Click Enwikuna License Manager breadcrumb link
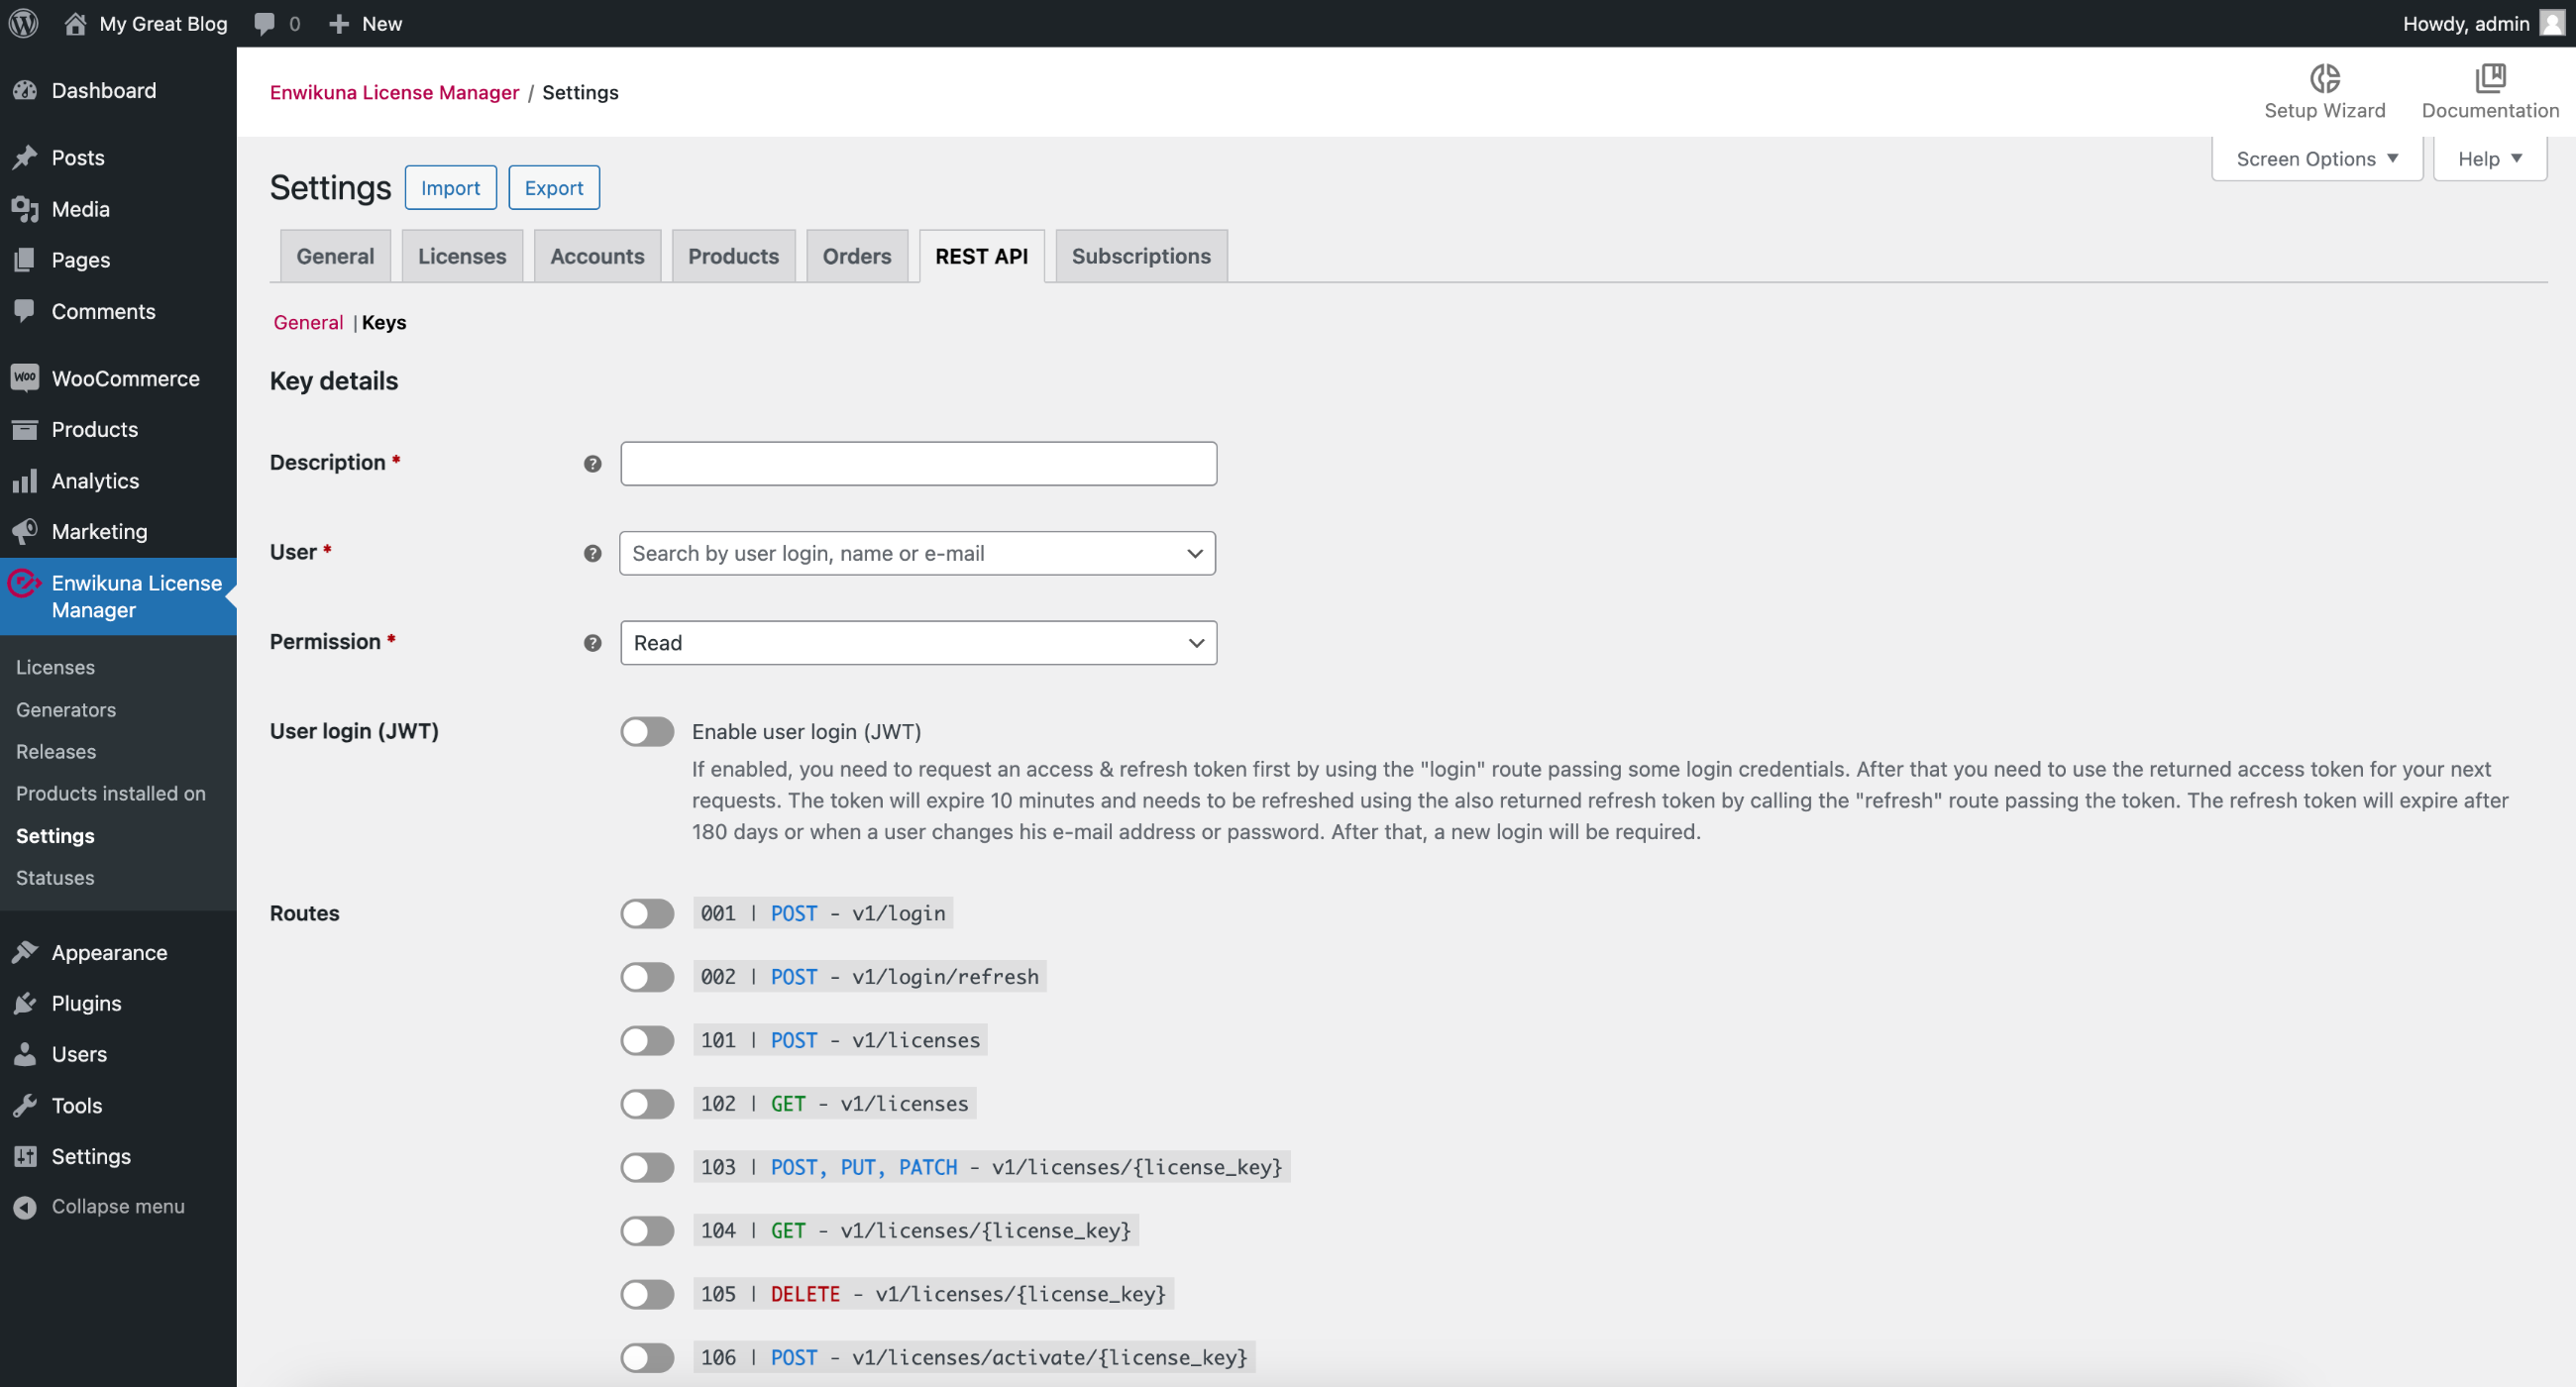2576x1387 pixels. [394, 92]
